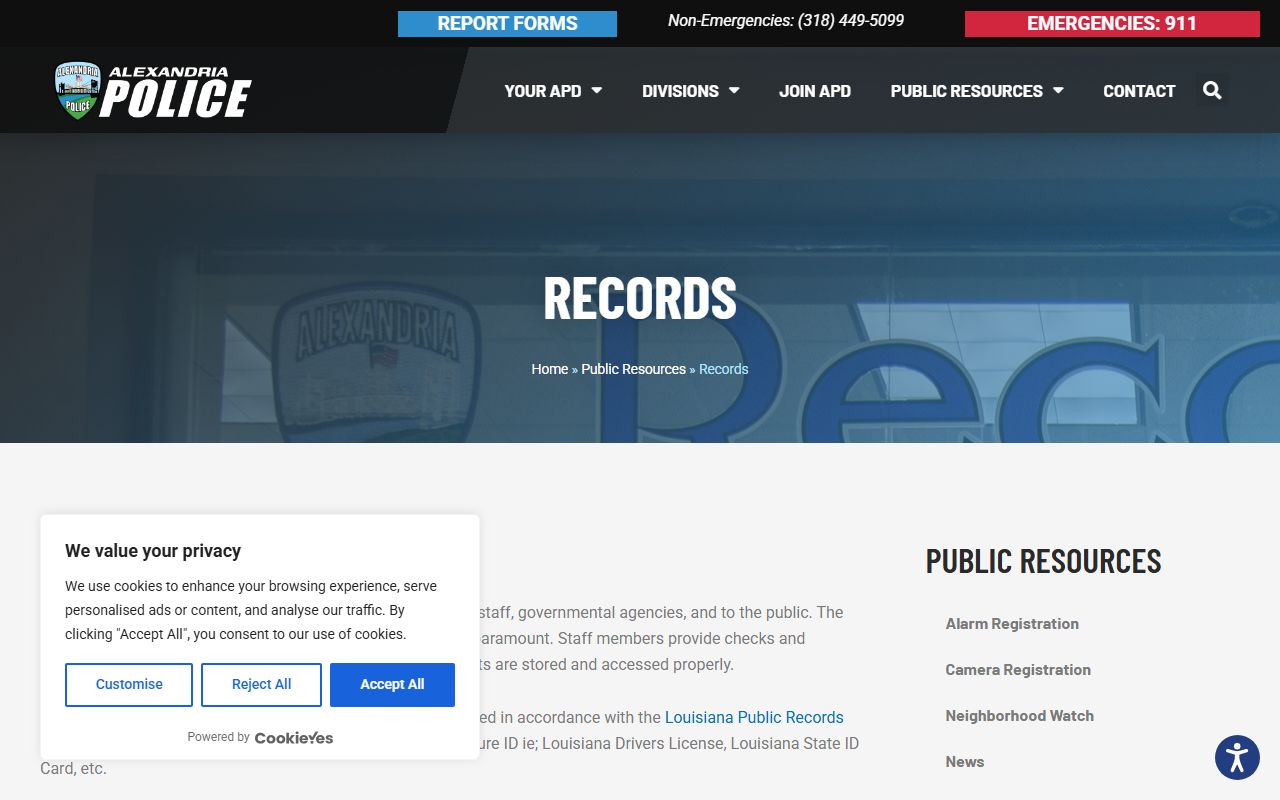This screenshot has height=800, width=1280.
Task: Go to the Join APD page
Action: (815, 91)
